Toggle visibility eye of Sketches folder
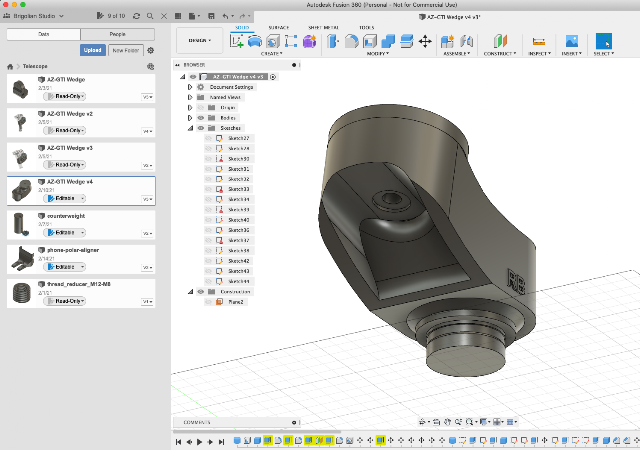640x450 pixels. tap(200, 128)
